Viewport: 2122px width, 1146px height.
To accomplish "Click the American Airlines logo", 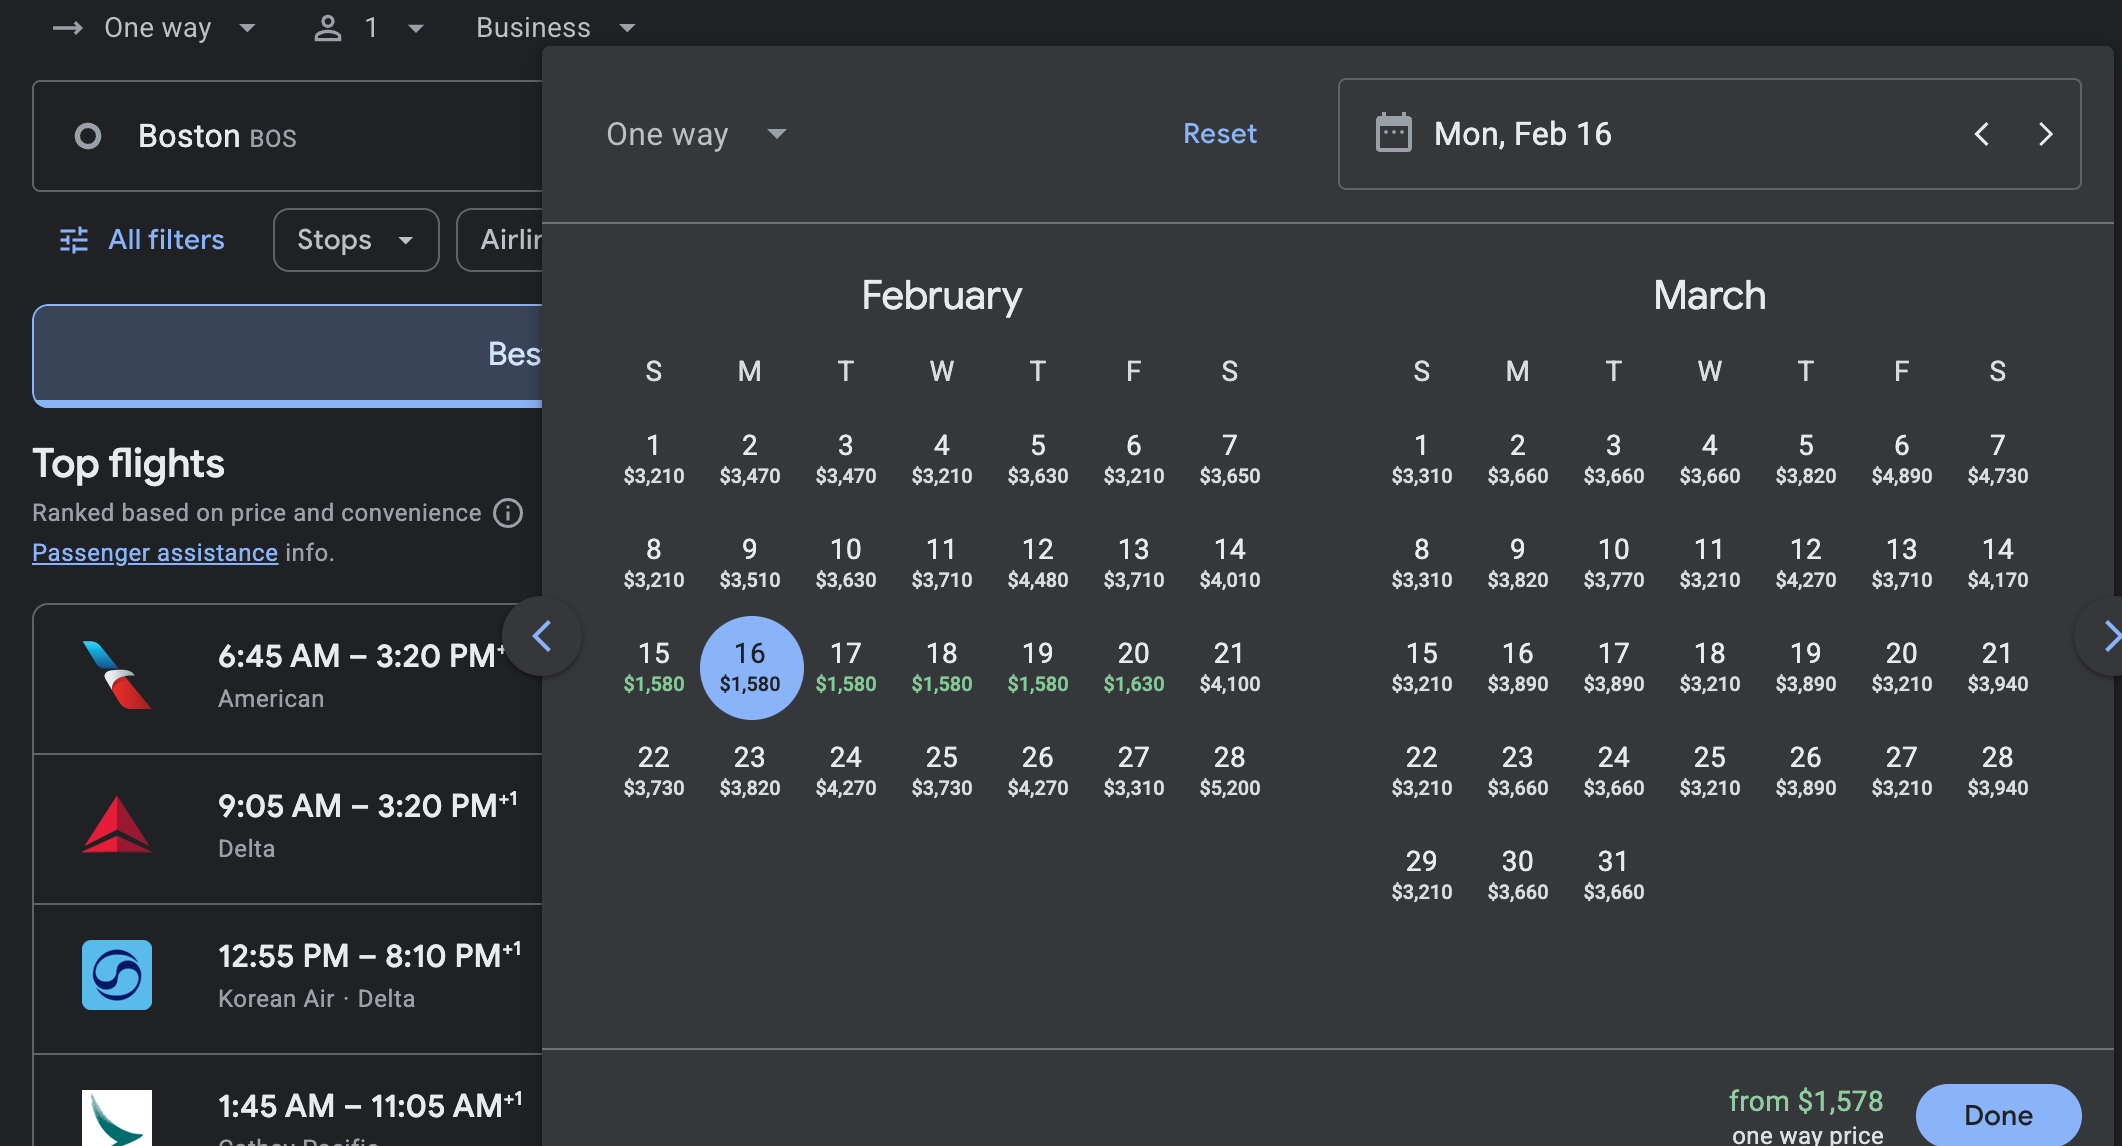I will tap(117, 675).
